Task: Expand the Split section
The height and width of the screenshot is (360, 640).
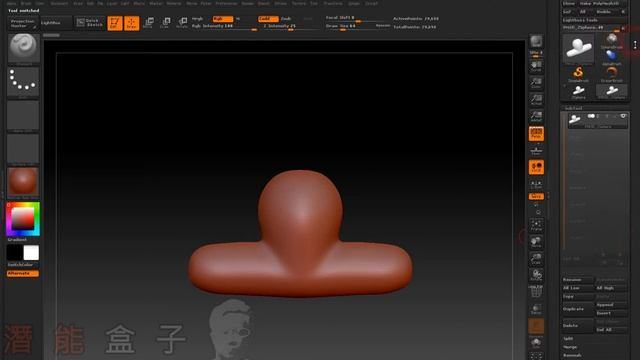Action: [x=568, y=339]
